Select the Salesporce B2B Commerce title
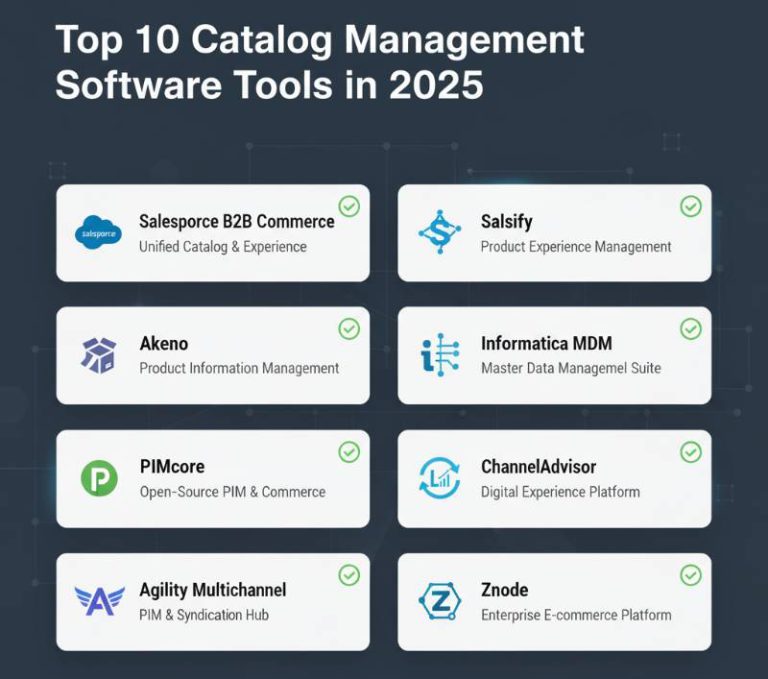 237,221
